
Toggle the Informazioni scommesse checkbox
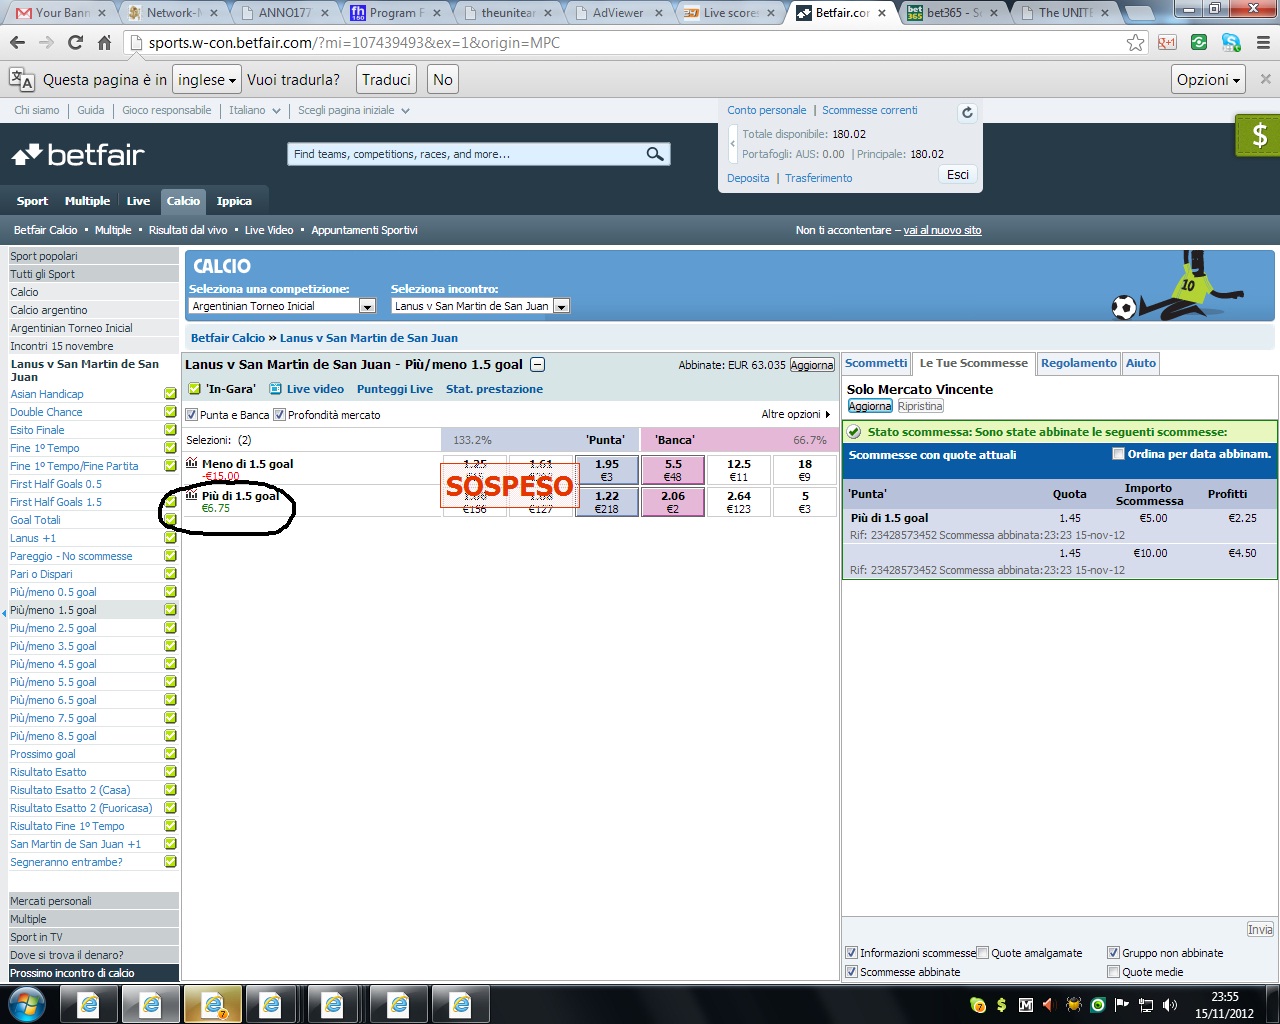click(x=852, y=953)
